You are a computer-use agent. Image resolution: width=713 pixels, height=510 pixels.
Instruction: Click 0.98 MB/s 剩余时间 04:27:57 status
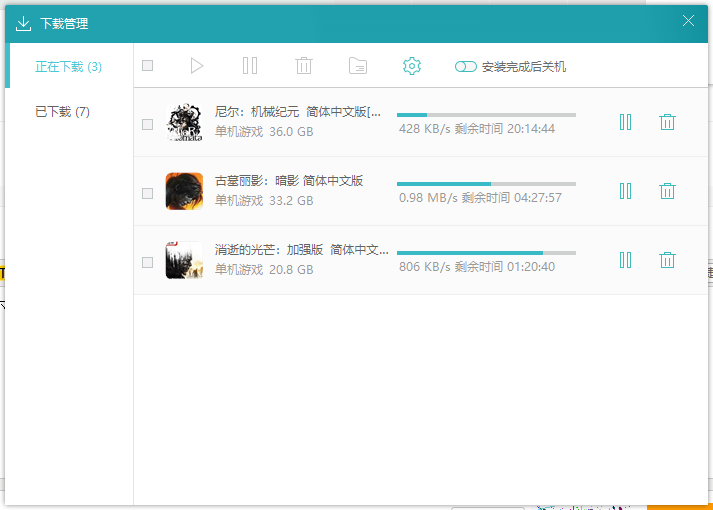tap(480, 198)
